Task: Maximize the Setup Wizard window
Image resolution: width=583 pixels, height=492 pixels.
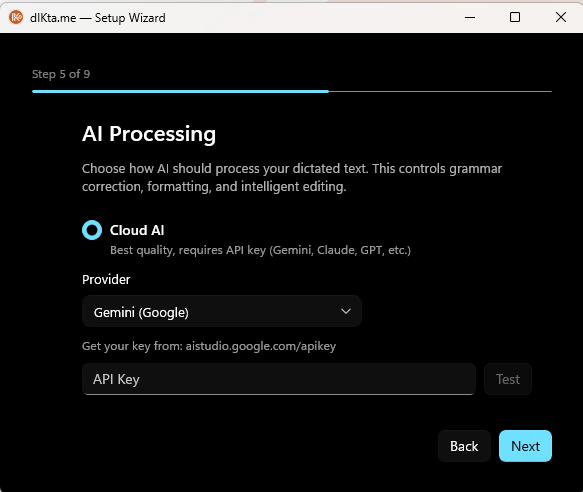Action: [x=515, y=17]
